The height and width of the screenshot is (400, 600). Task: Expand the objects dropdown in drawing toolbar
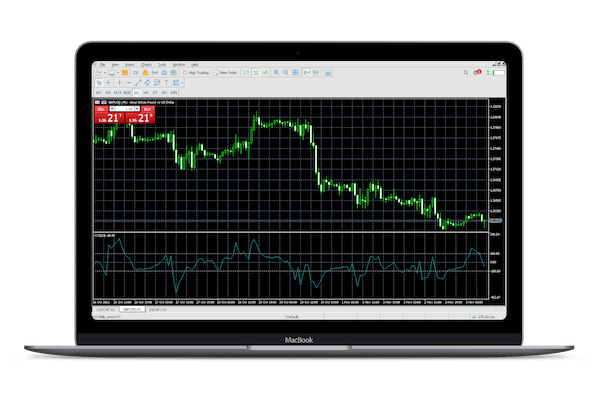click(182, 82)
